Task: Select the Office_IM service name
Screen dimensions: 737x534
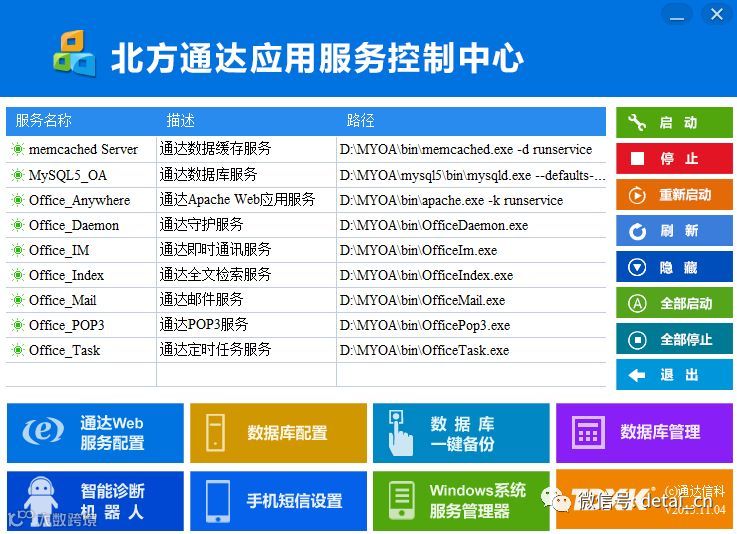Action: (x=59, y=250)
